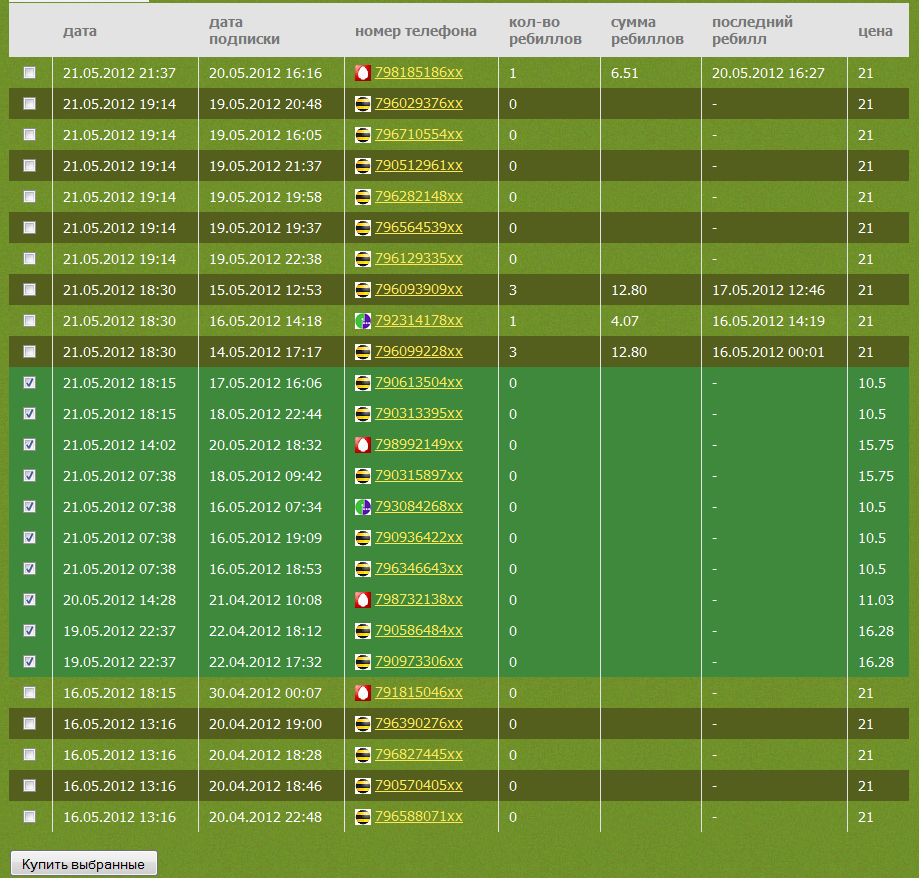Click the сумма ребиллов column header

(x=647, y=30)
